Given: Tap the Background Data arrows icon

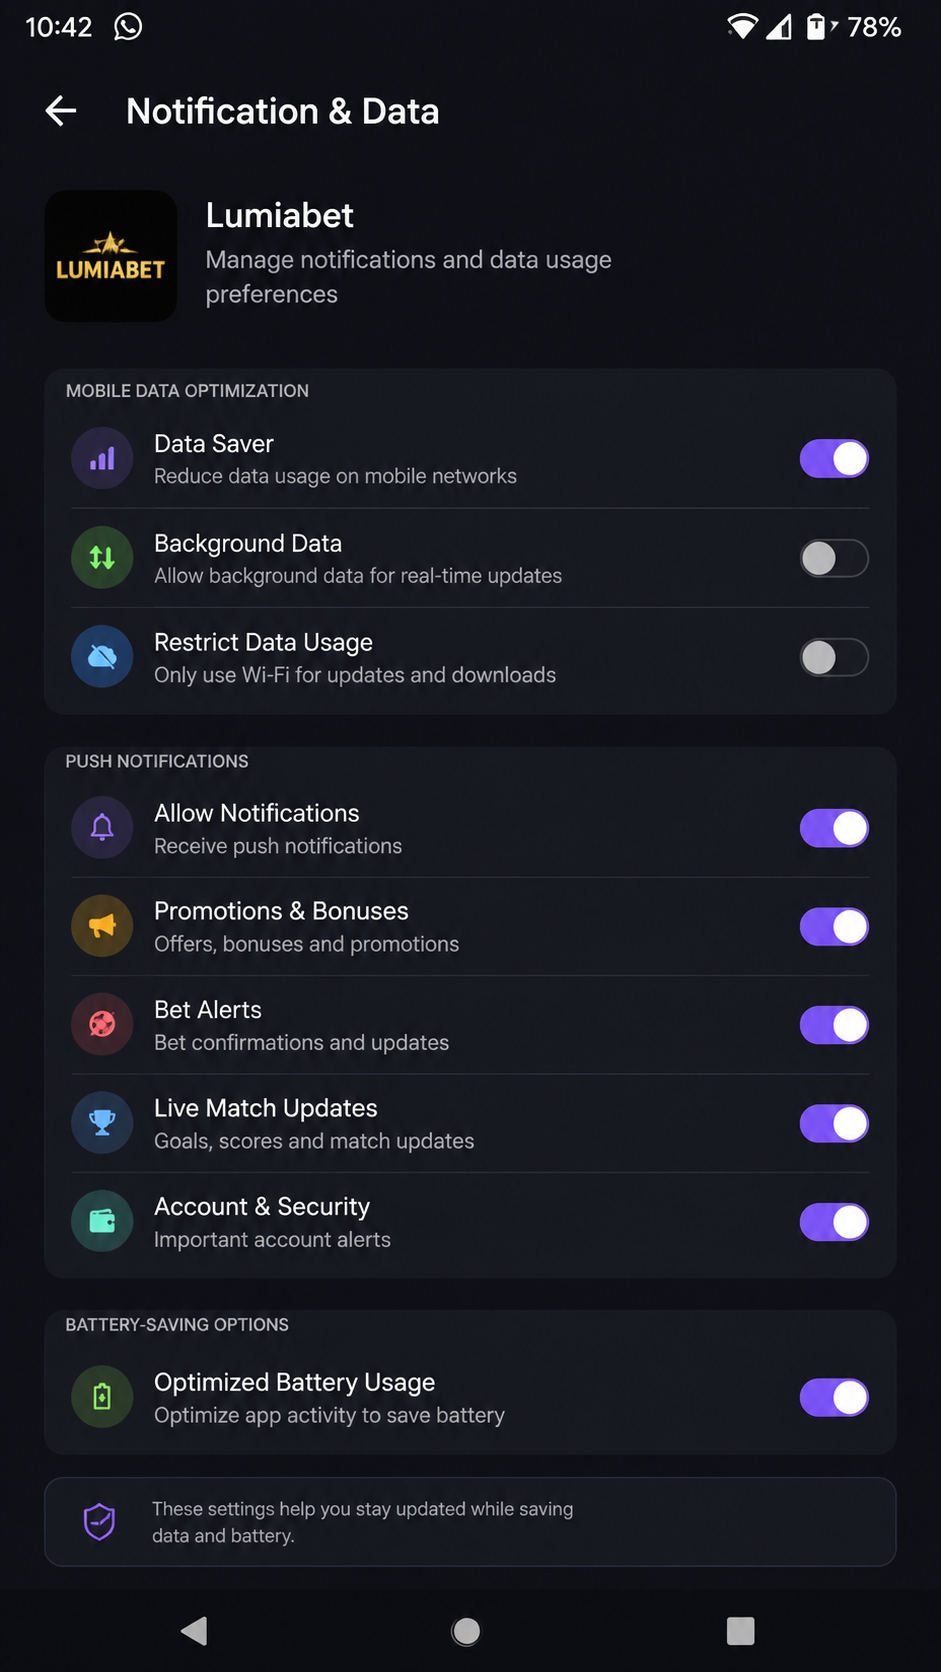Looking at the screenshot, I should tap(102, 557).
